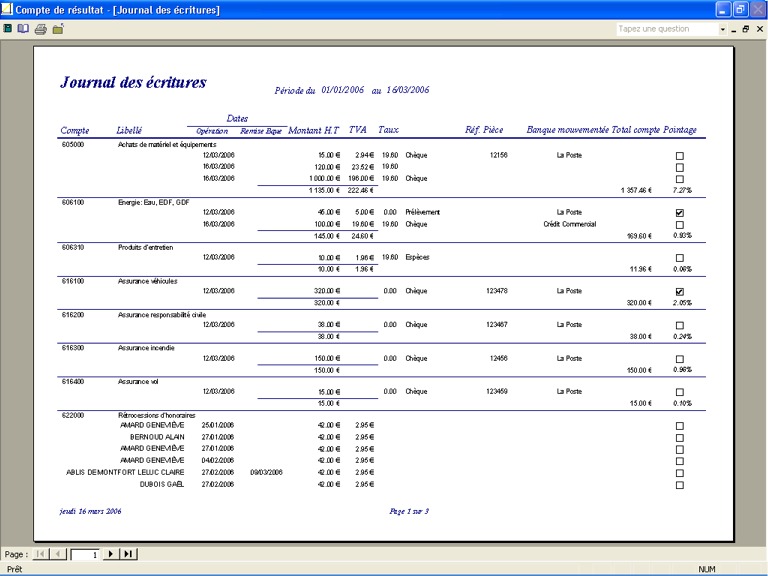
Task: Click the 'TVA' column header
Action: click(x=358, y=130)
